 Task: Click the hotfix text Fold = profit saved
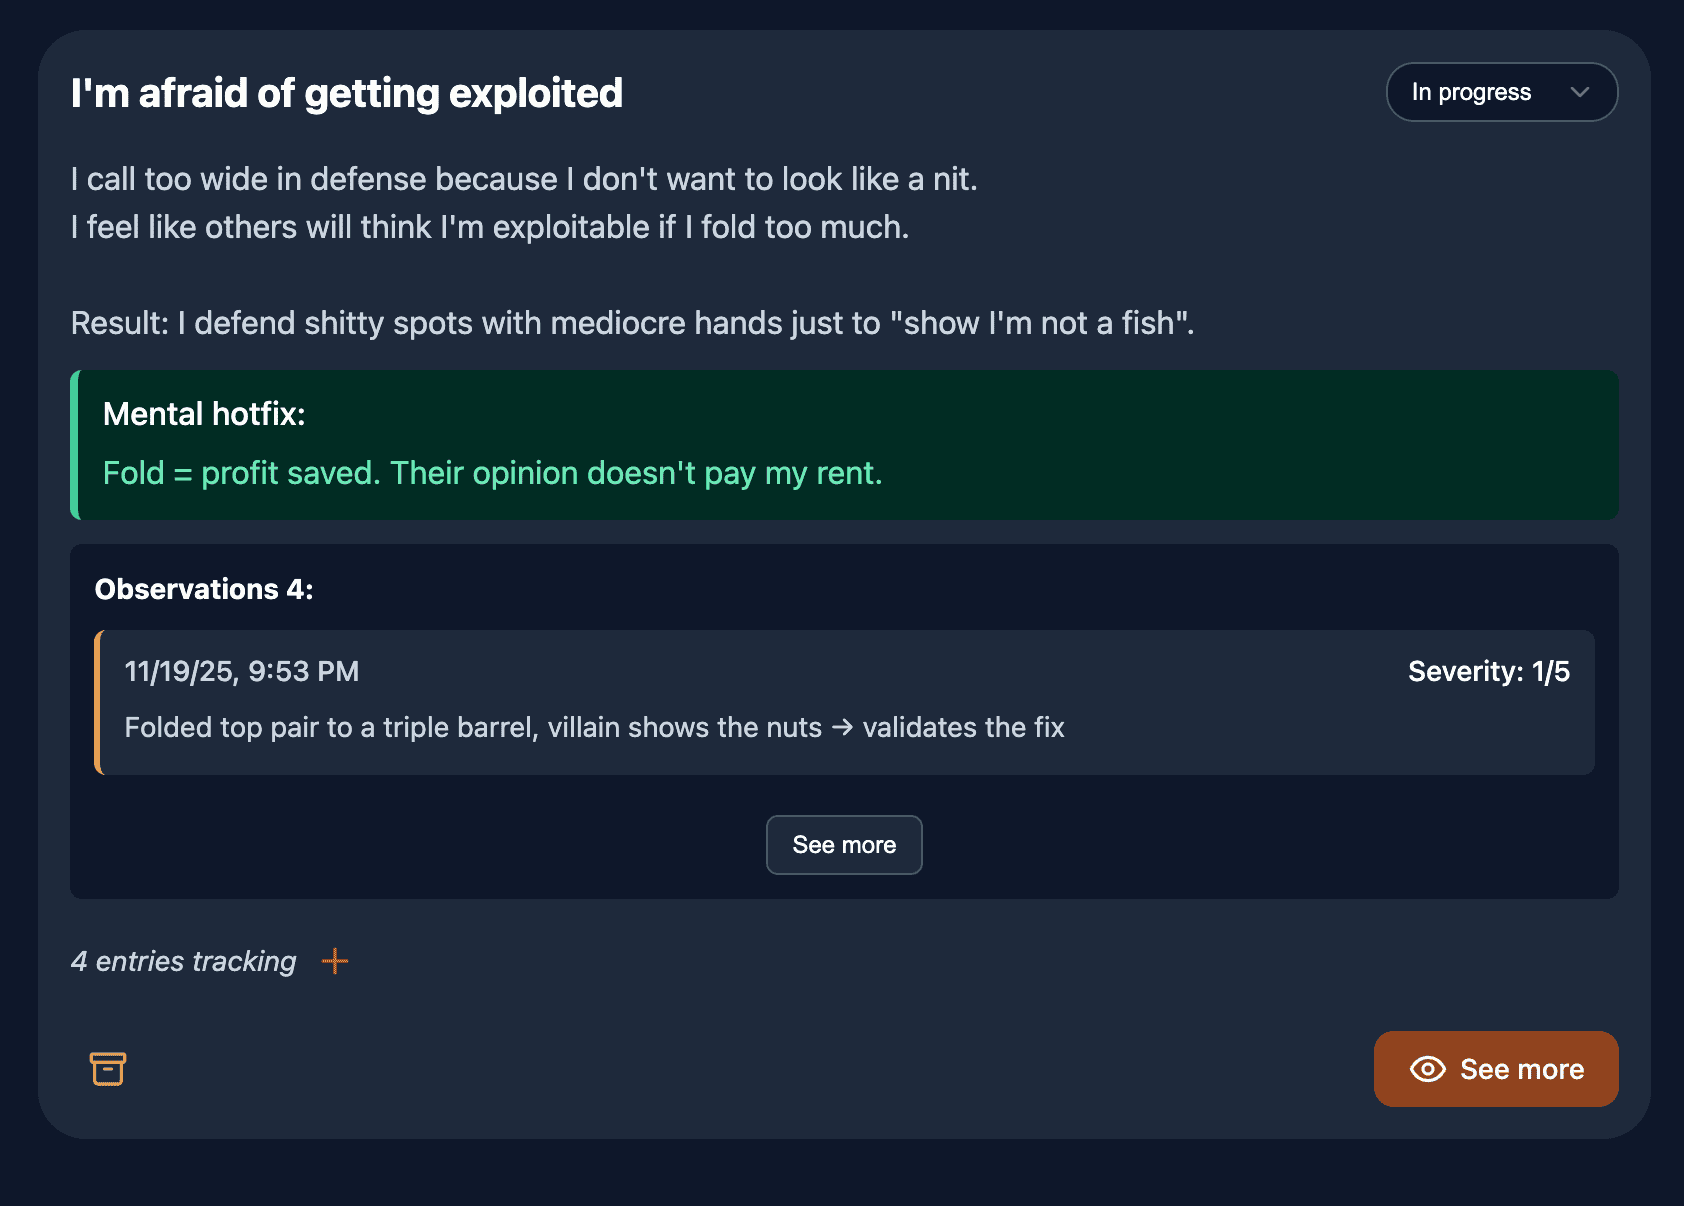pyautogui.click(x=493, y=472)
